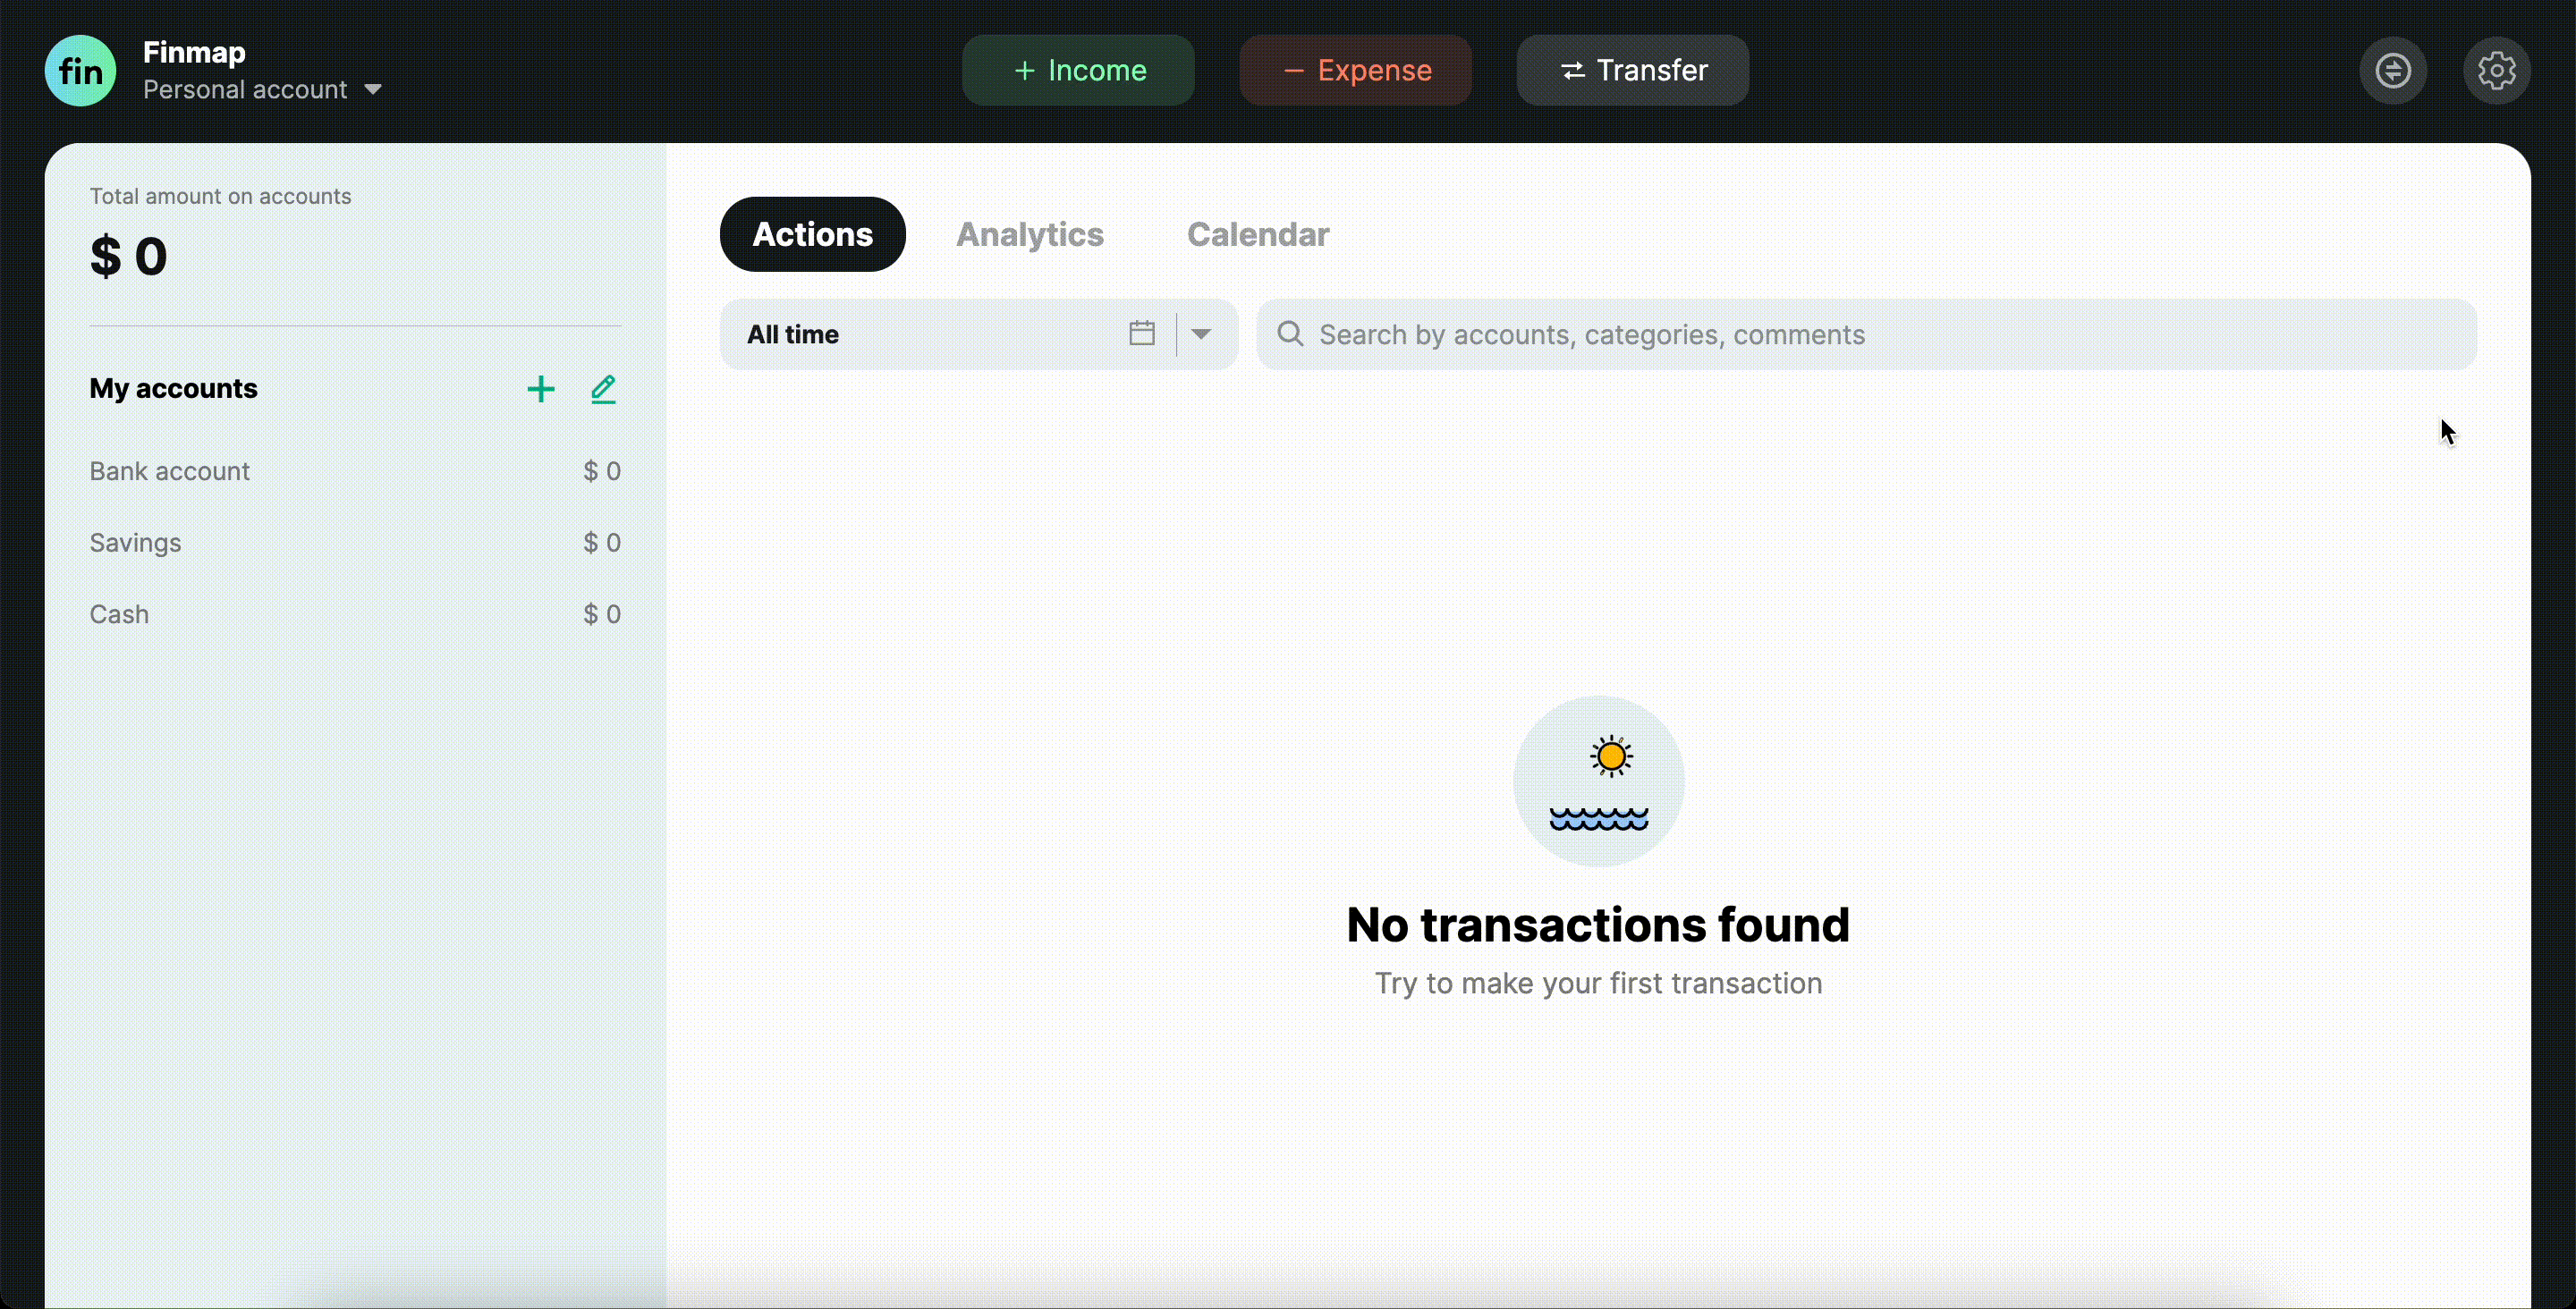Open the date range dropdown arrow
Screen dimensions: 2576x1309
(1203, 333)
